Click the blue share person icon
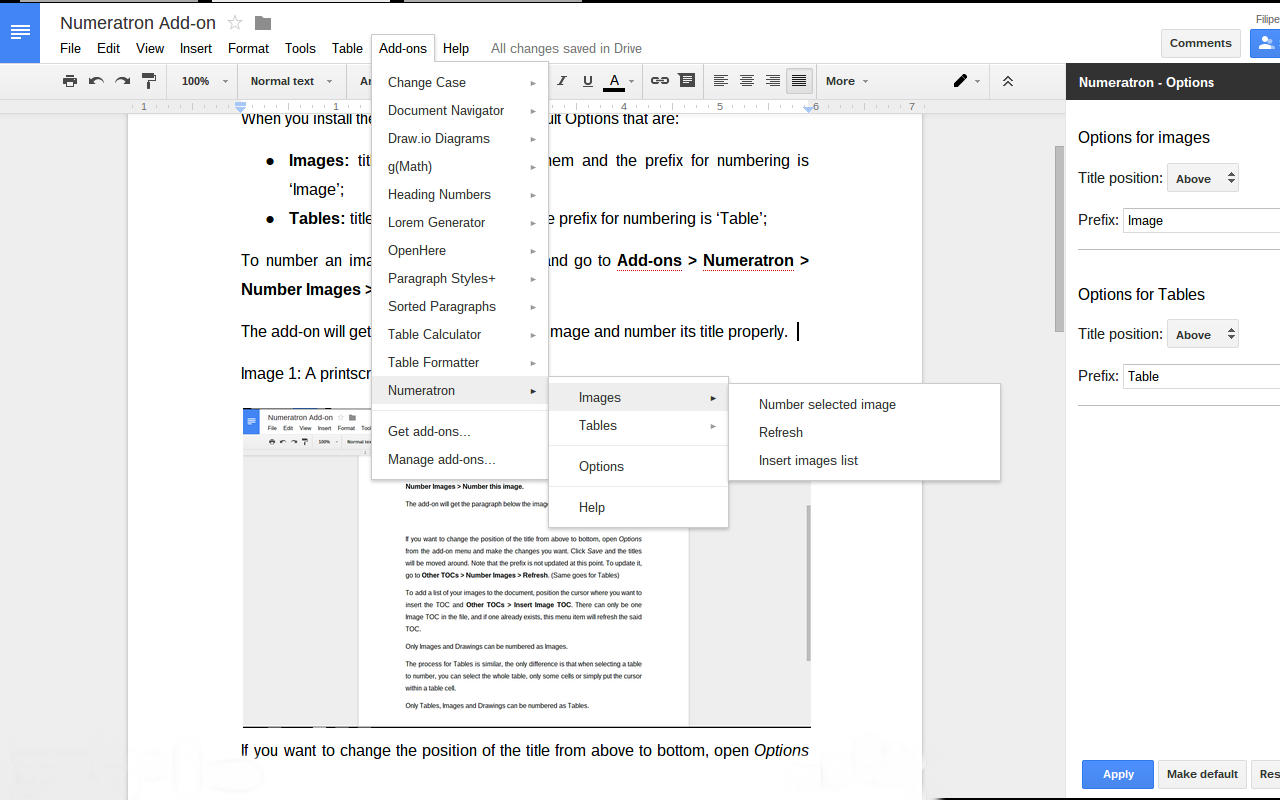Viewport: 1280px width, 800px height. 1265,43
